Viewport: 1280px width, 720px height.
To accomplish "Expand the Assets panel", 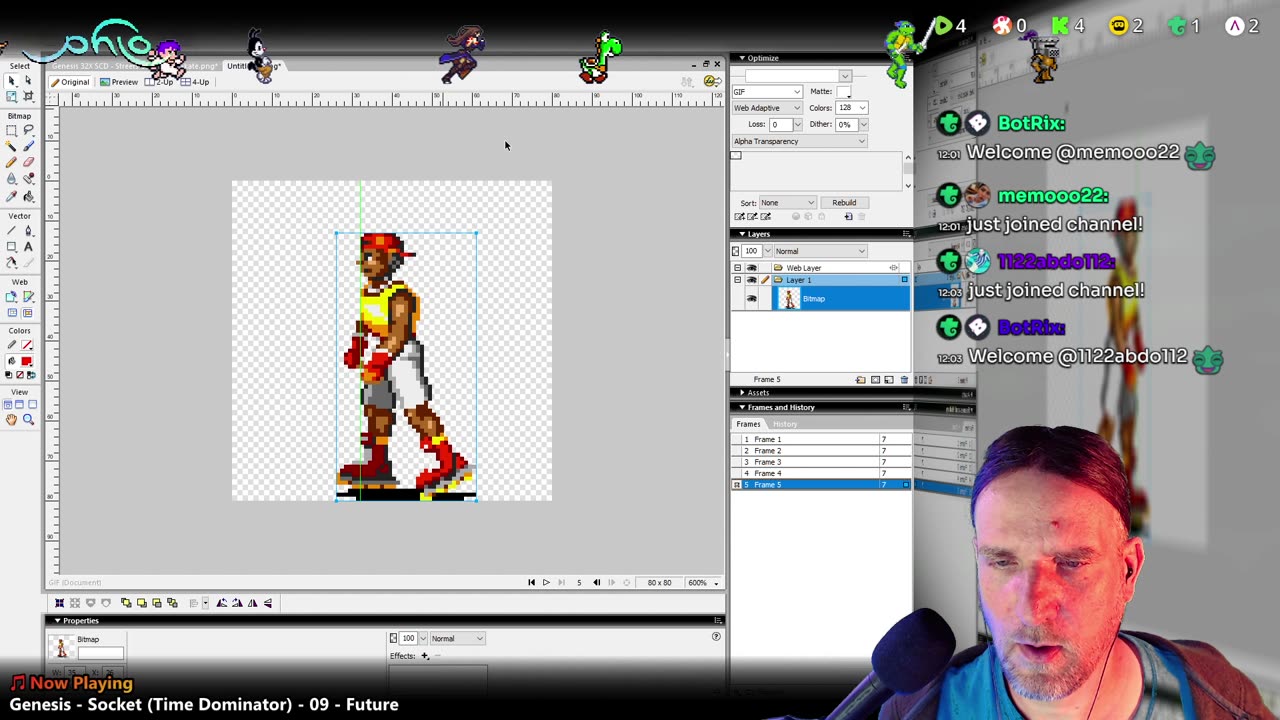I will pyautogui.click(x=741, y=393).
